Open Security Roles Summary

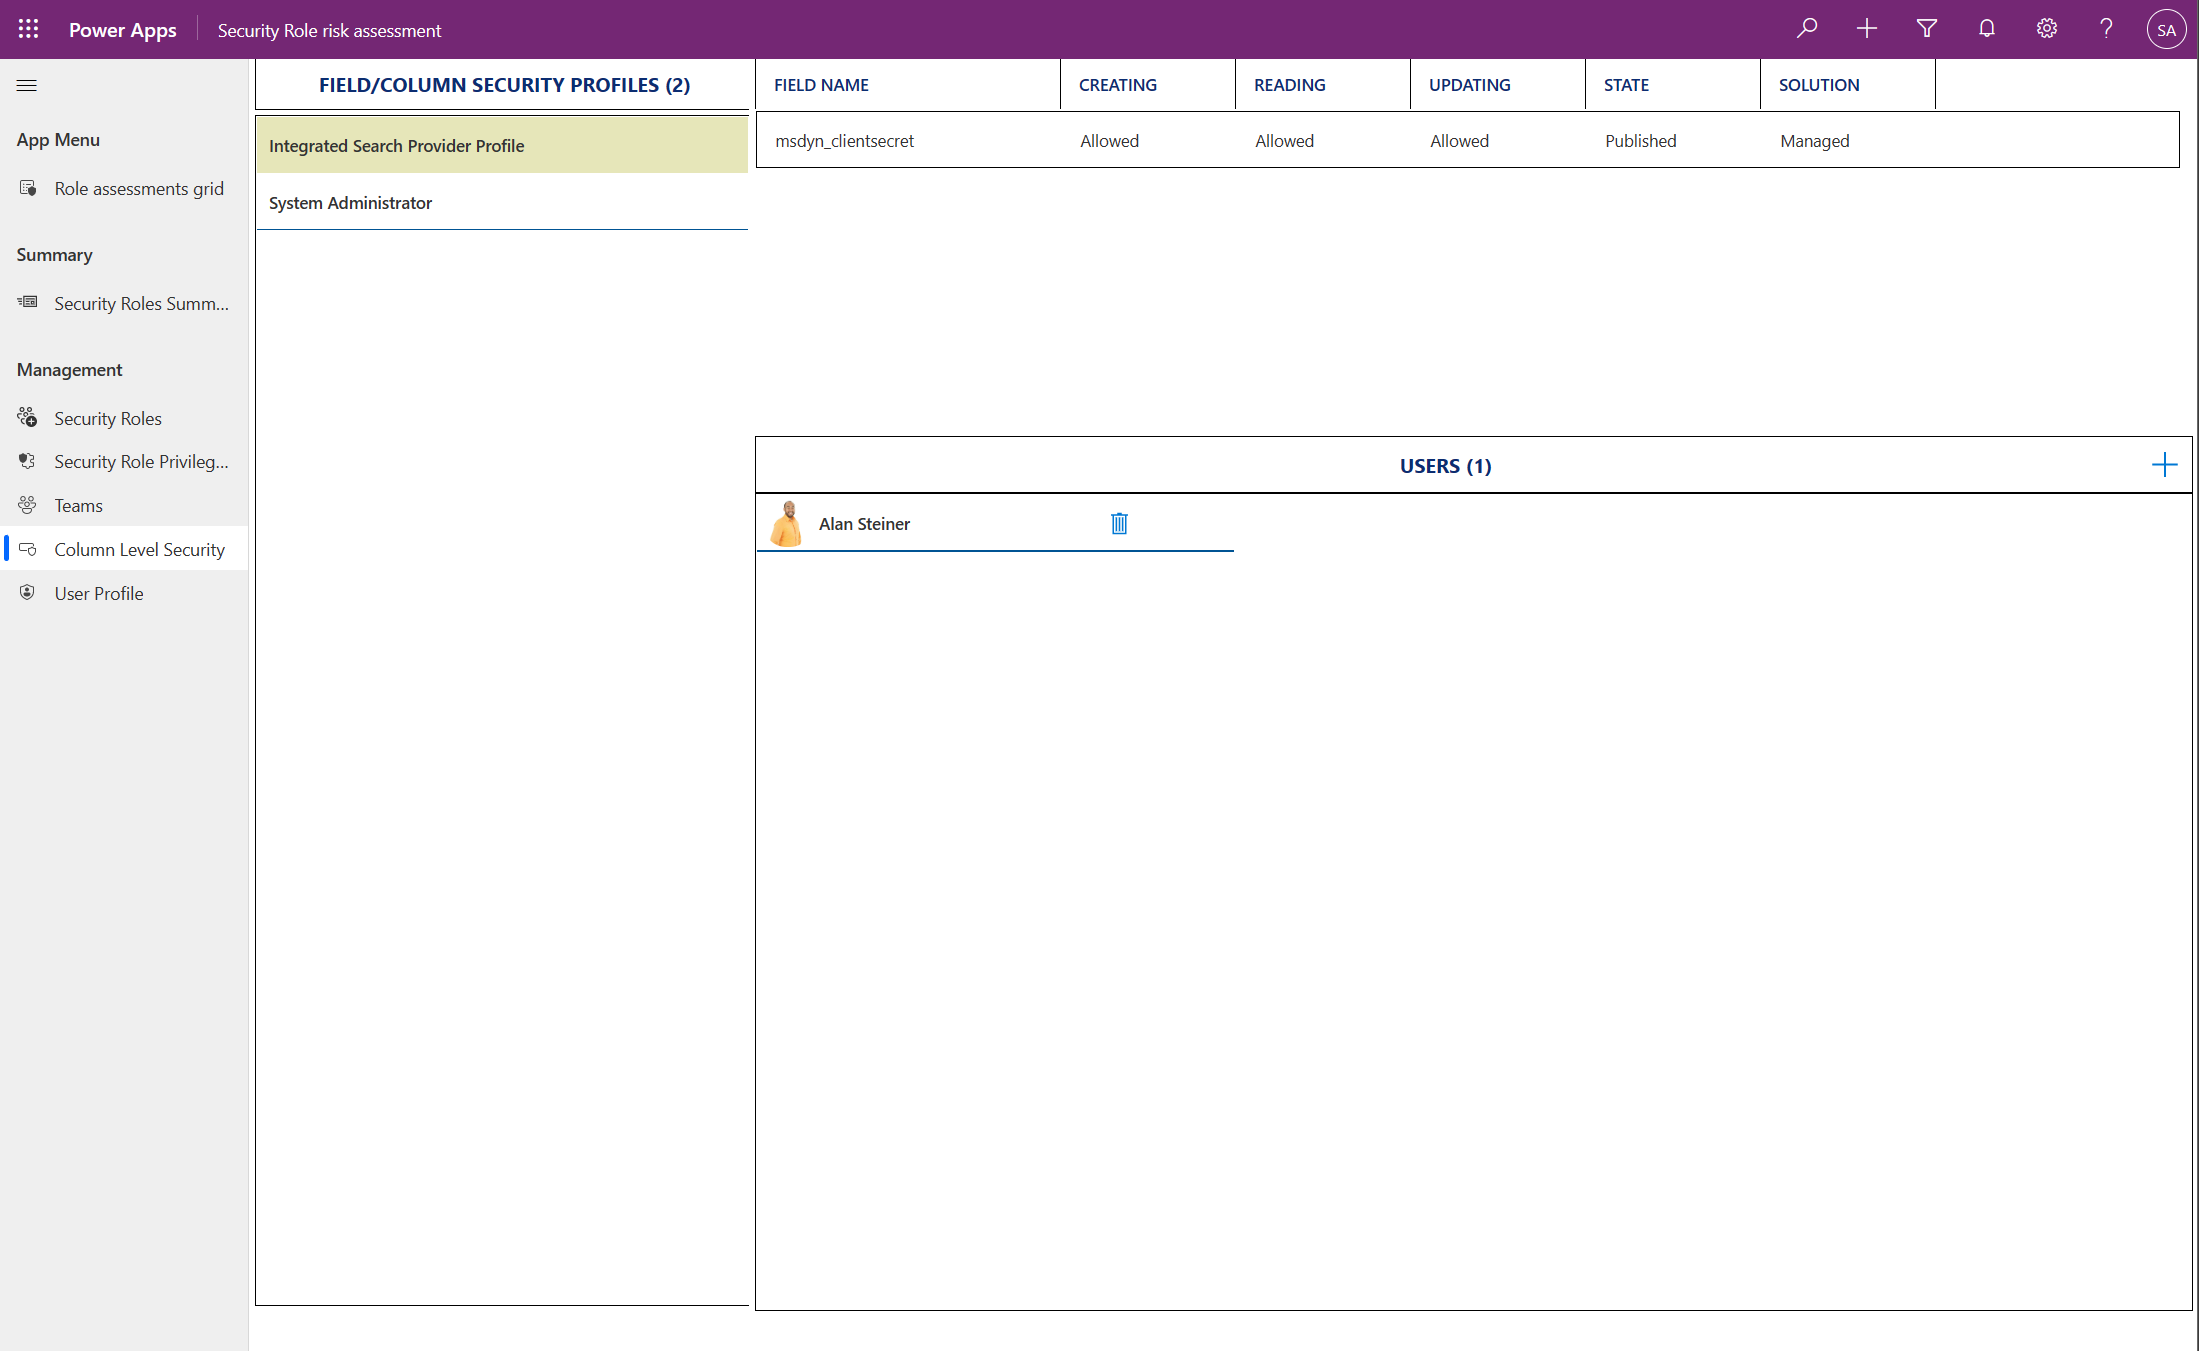tap(141, 303)
